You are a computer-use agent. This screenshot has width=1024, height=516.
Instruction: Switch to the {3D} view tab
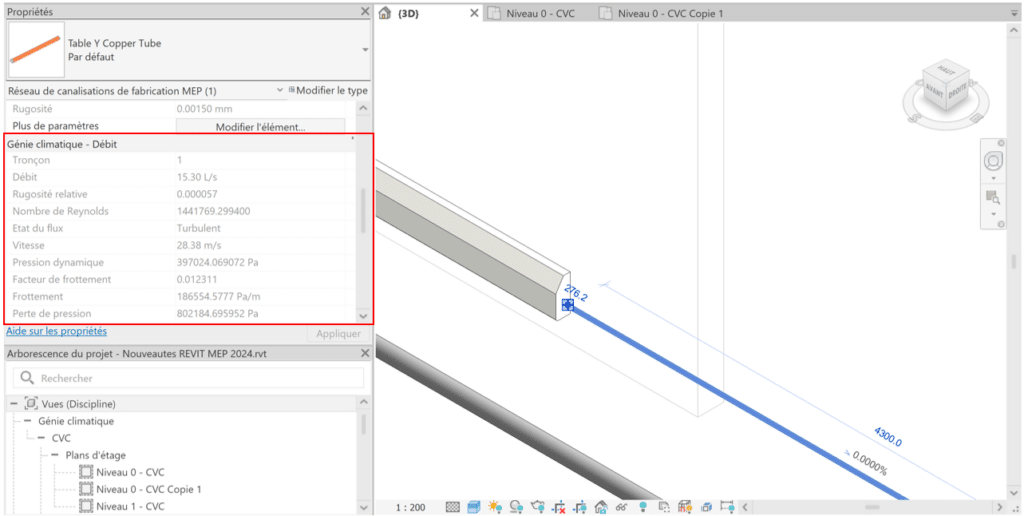tap(408, 13)
